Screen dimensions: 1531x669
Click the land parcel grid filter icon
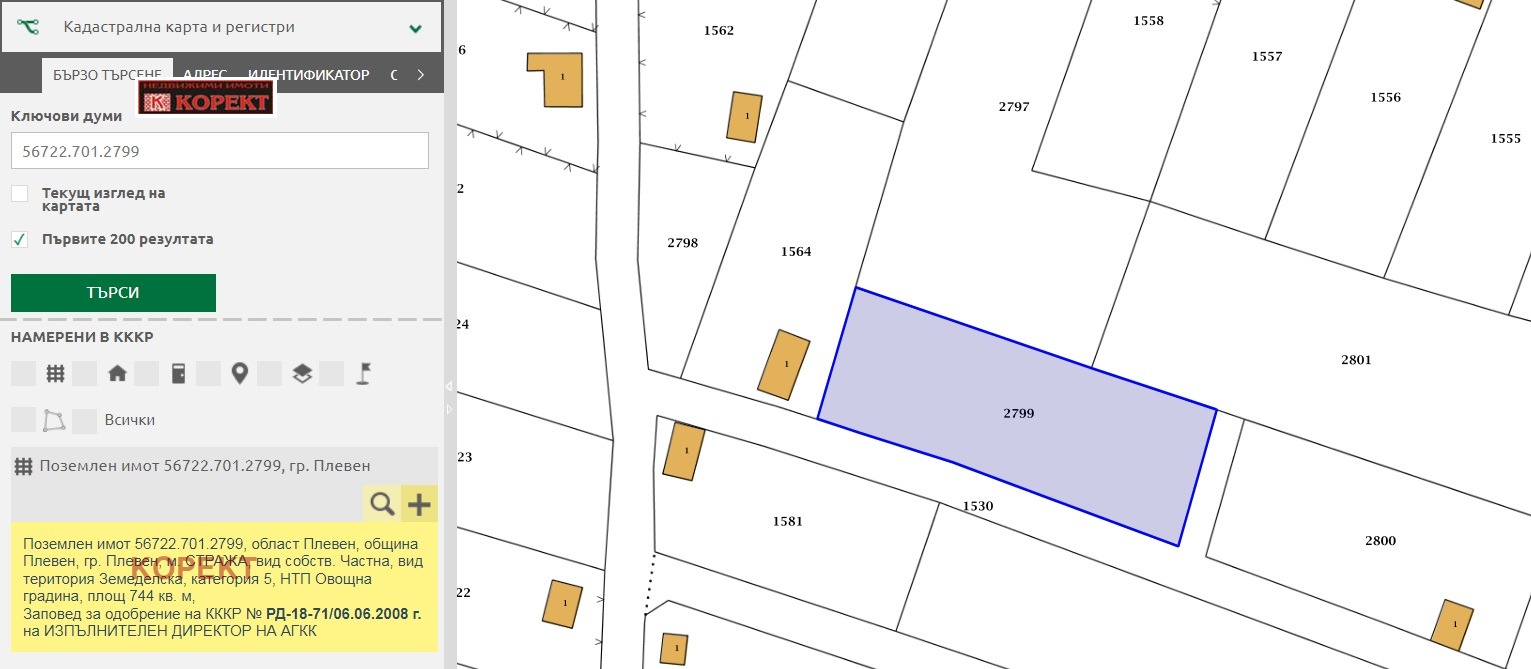point(55,374)
